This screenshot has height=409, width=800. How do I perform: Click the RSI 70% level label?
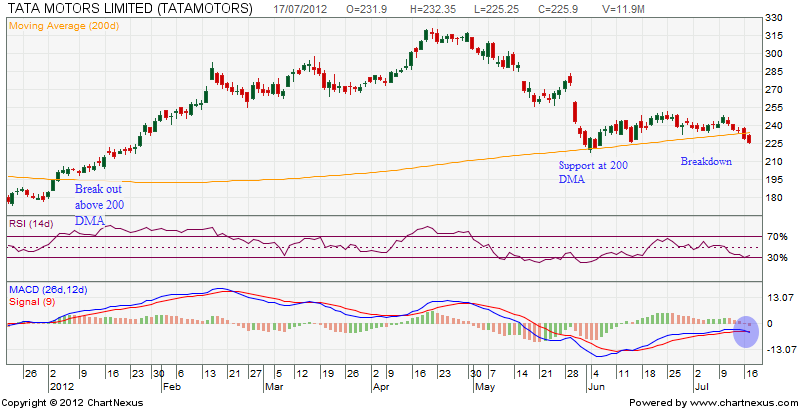[777, 237]
